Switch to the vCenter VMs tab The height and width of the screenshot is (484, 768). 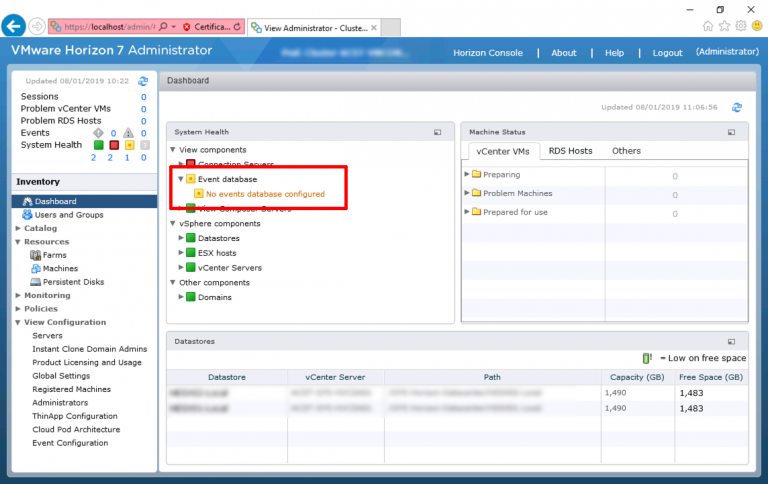tap(502, 151)
